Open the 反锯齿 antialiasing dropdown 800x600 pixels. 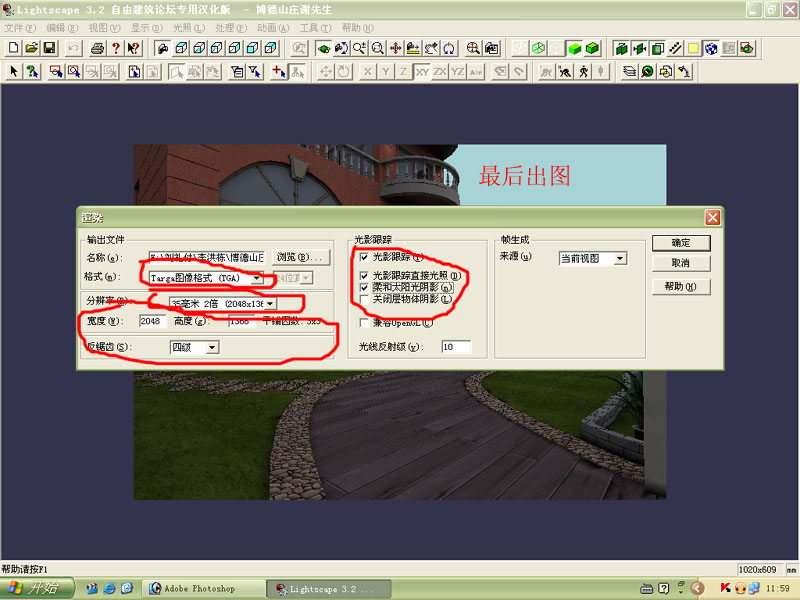click(212, 347)
